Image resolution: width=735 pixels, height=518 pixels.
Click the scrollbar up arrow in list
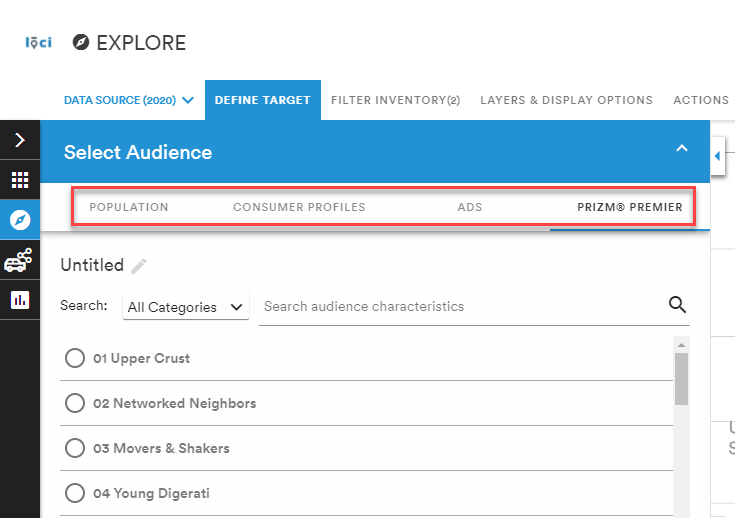[x=682, y=345]
